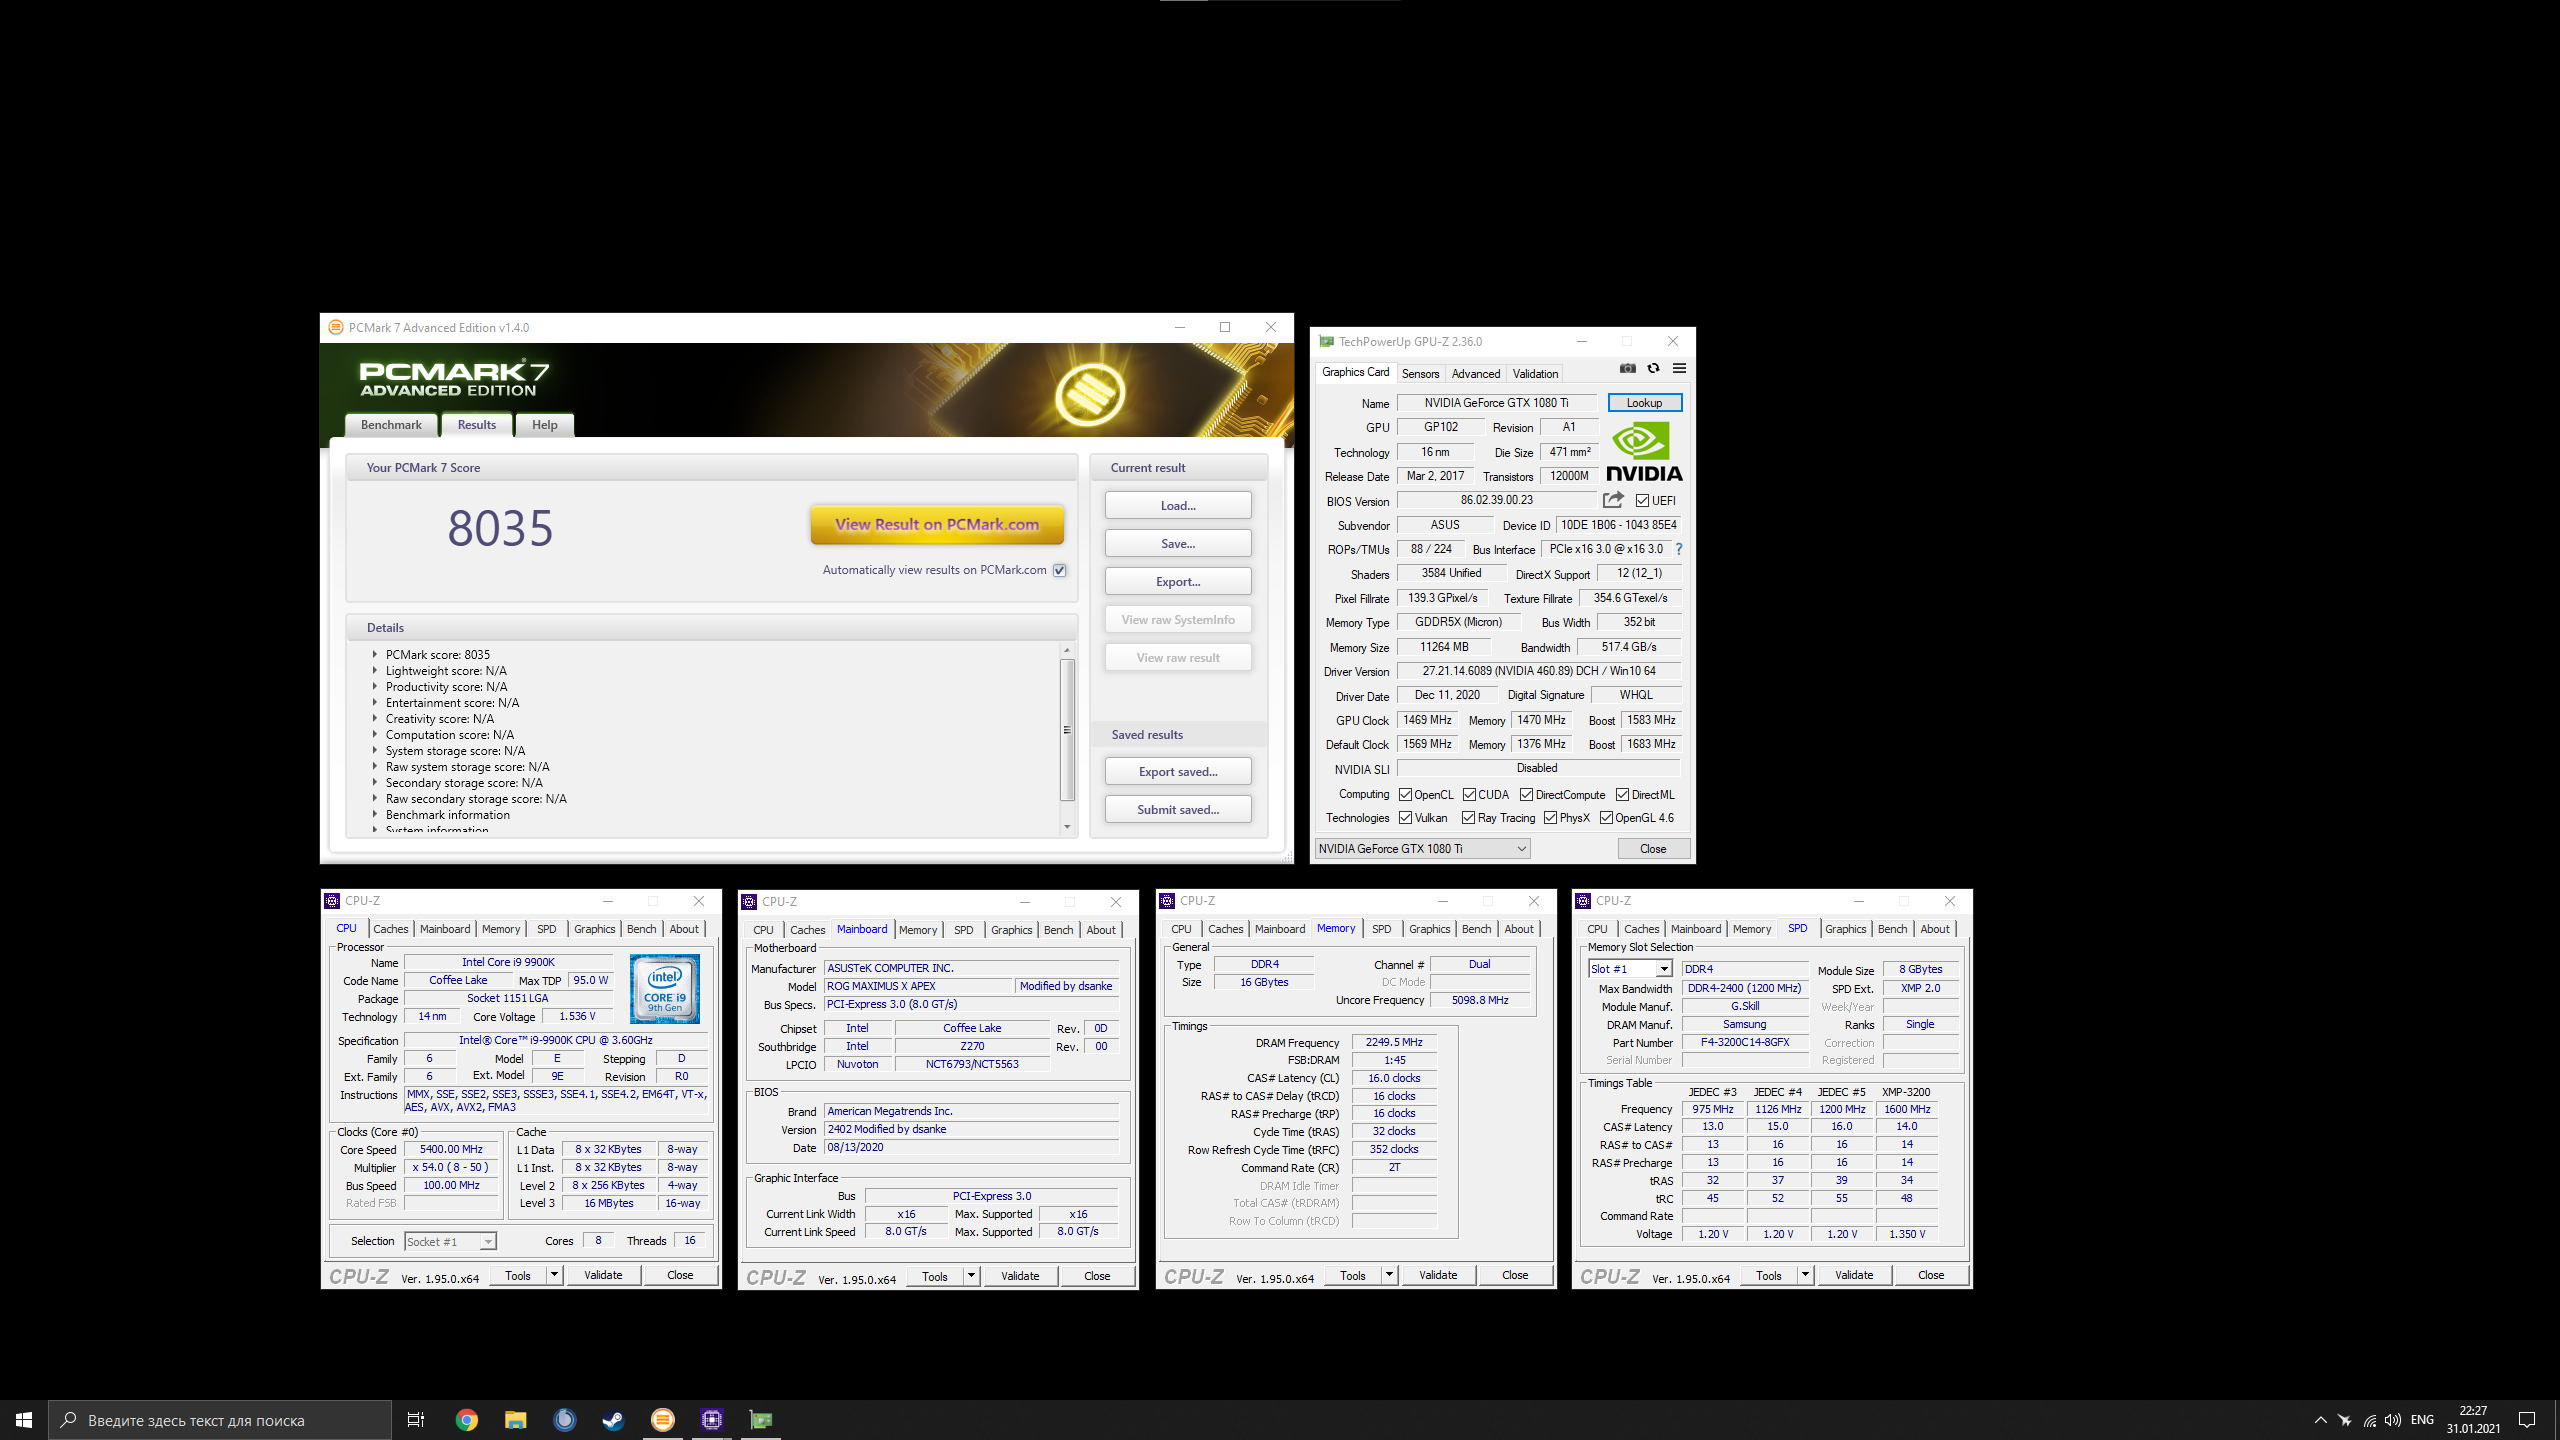The height and width of the screenshot is (1440, 2560).
Task: Open the Advanced tab in GPU-Z
Action: pos(1475,373)
